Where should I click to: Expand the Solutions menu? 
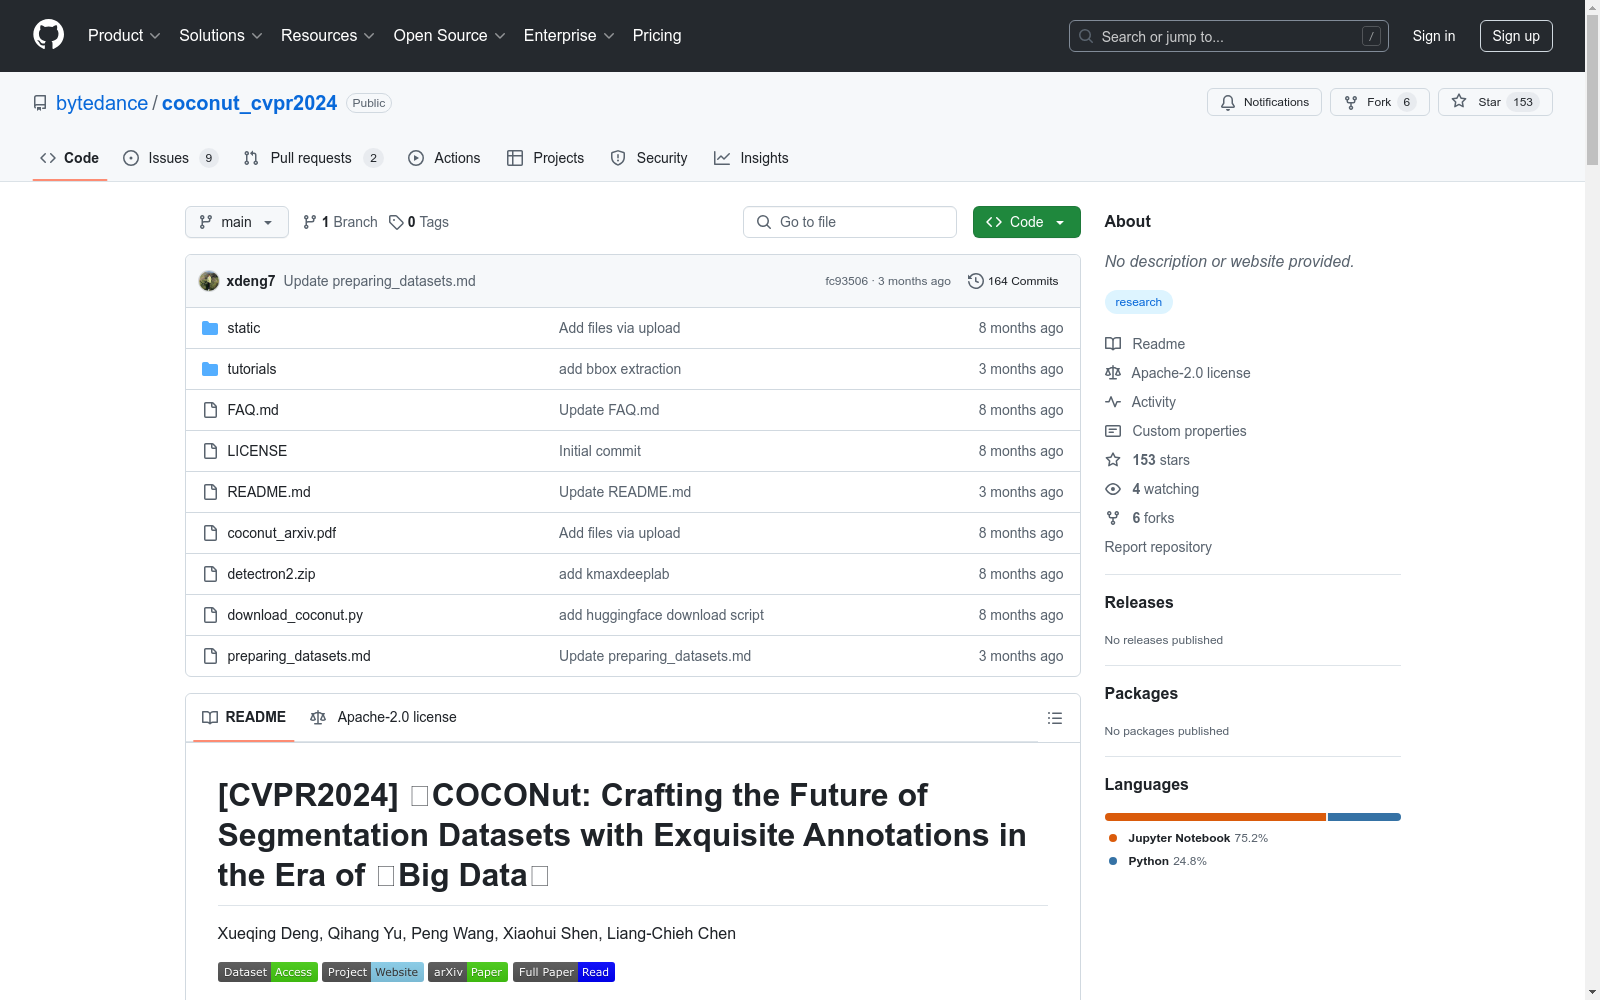221,36
